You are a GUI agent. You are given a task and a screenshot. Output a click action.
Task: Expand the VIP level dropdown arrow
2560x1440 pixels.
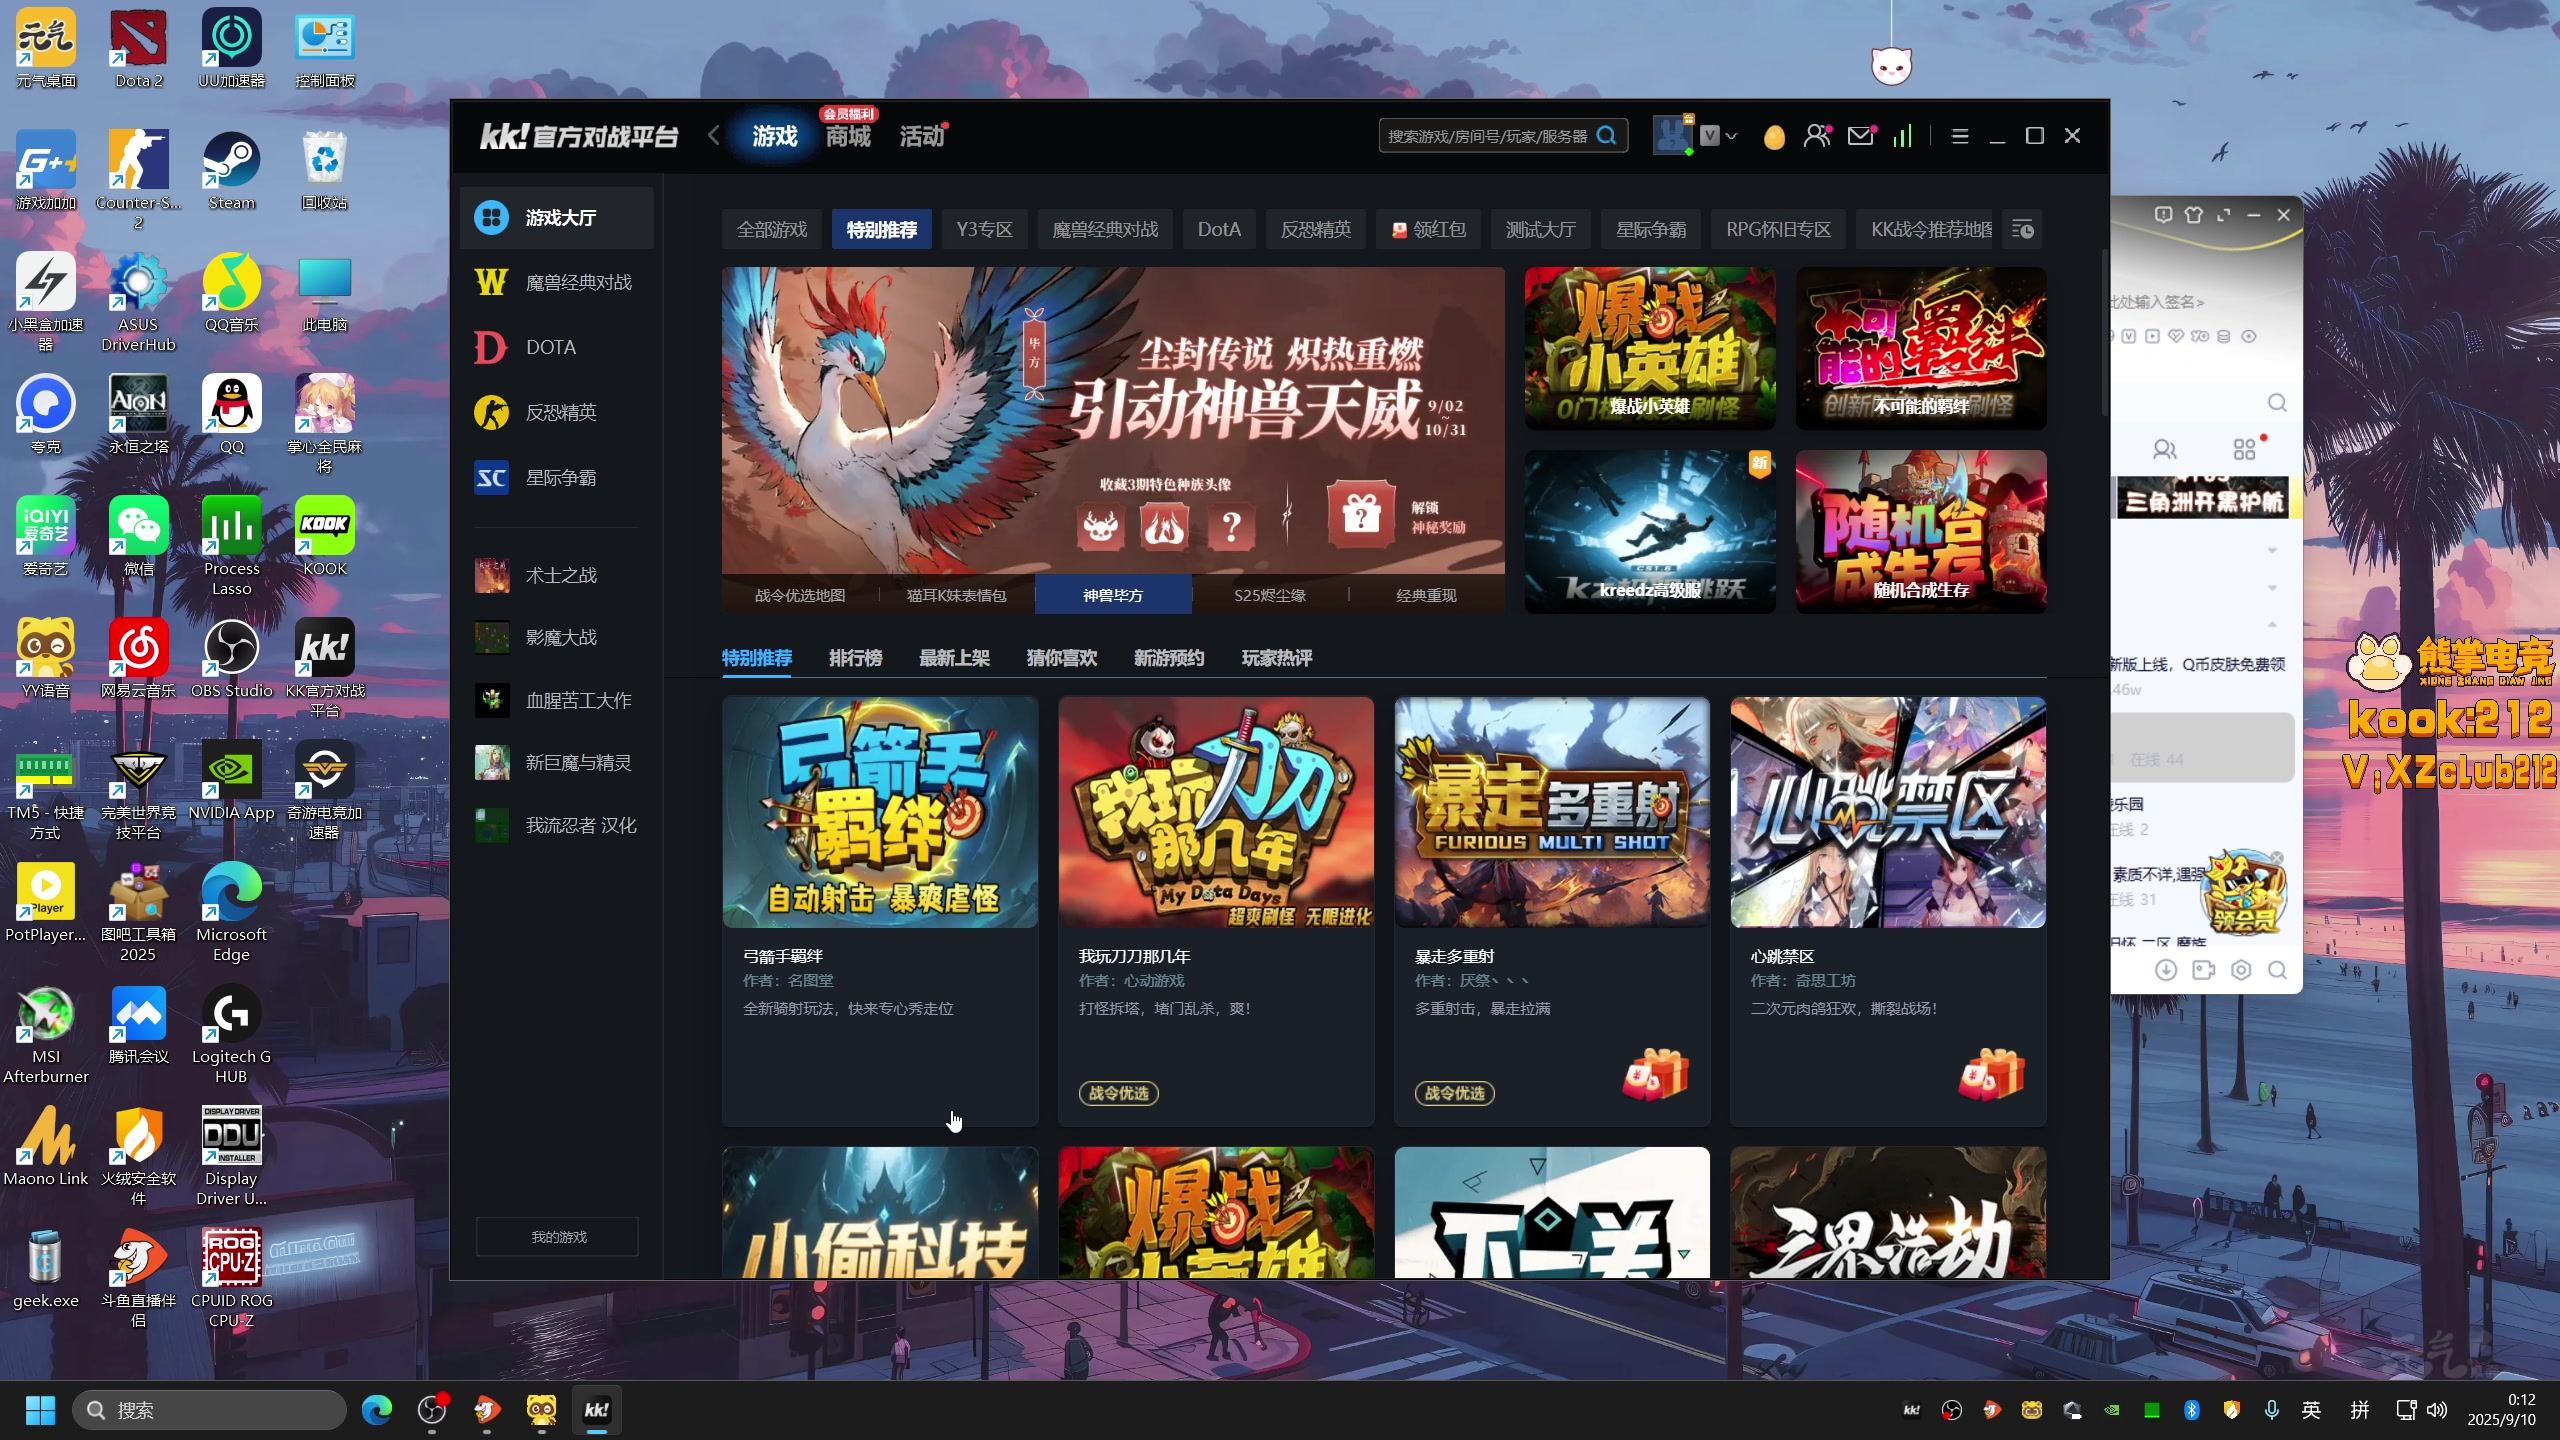click(1731, 135)
